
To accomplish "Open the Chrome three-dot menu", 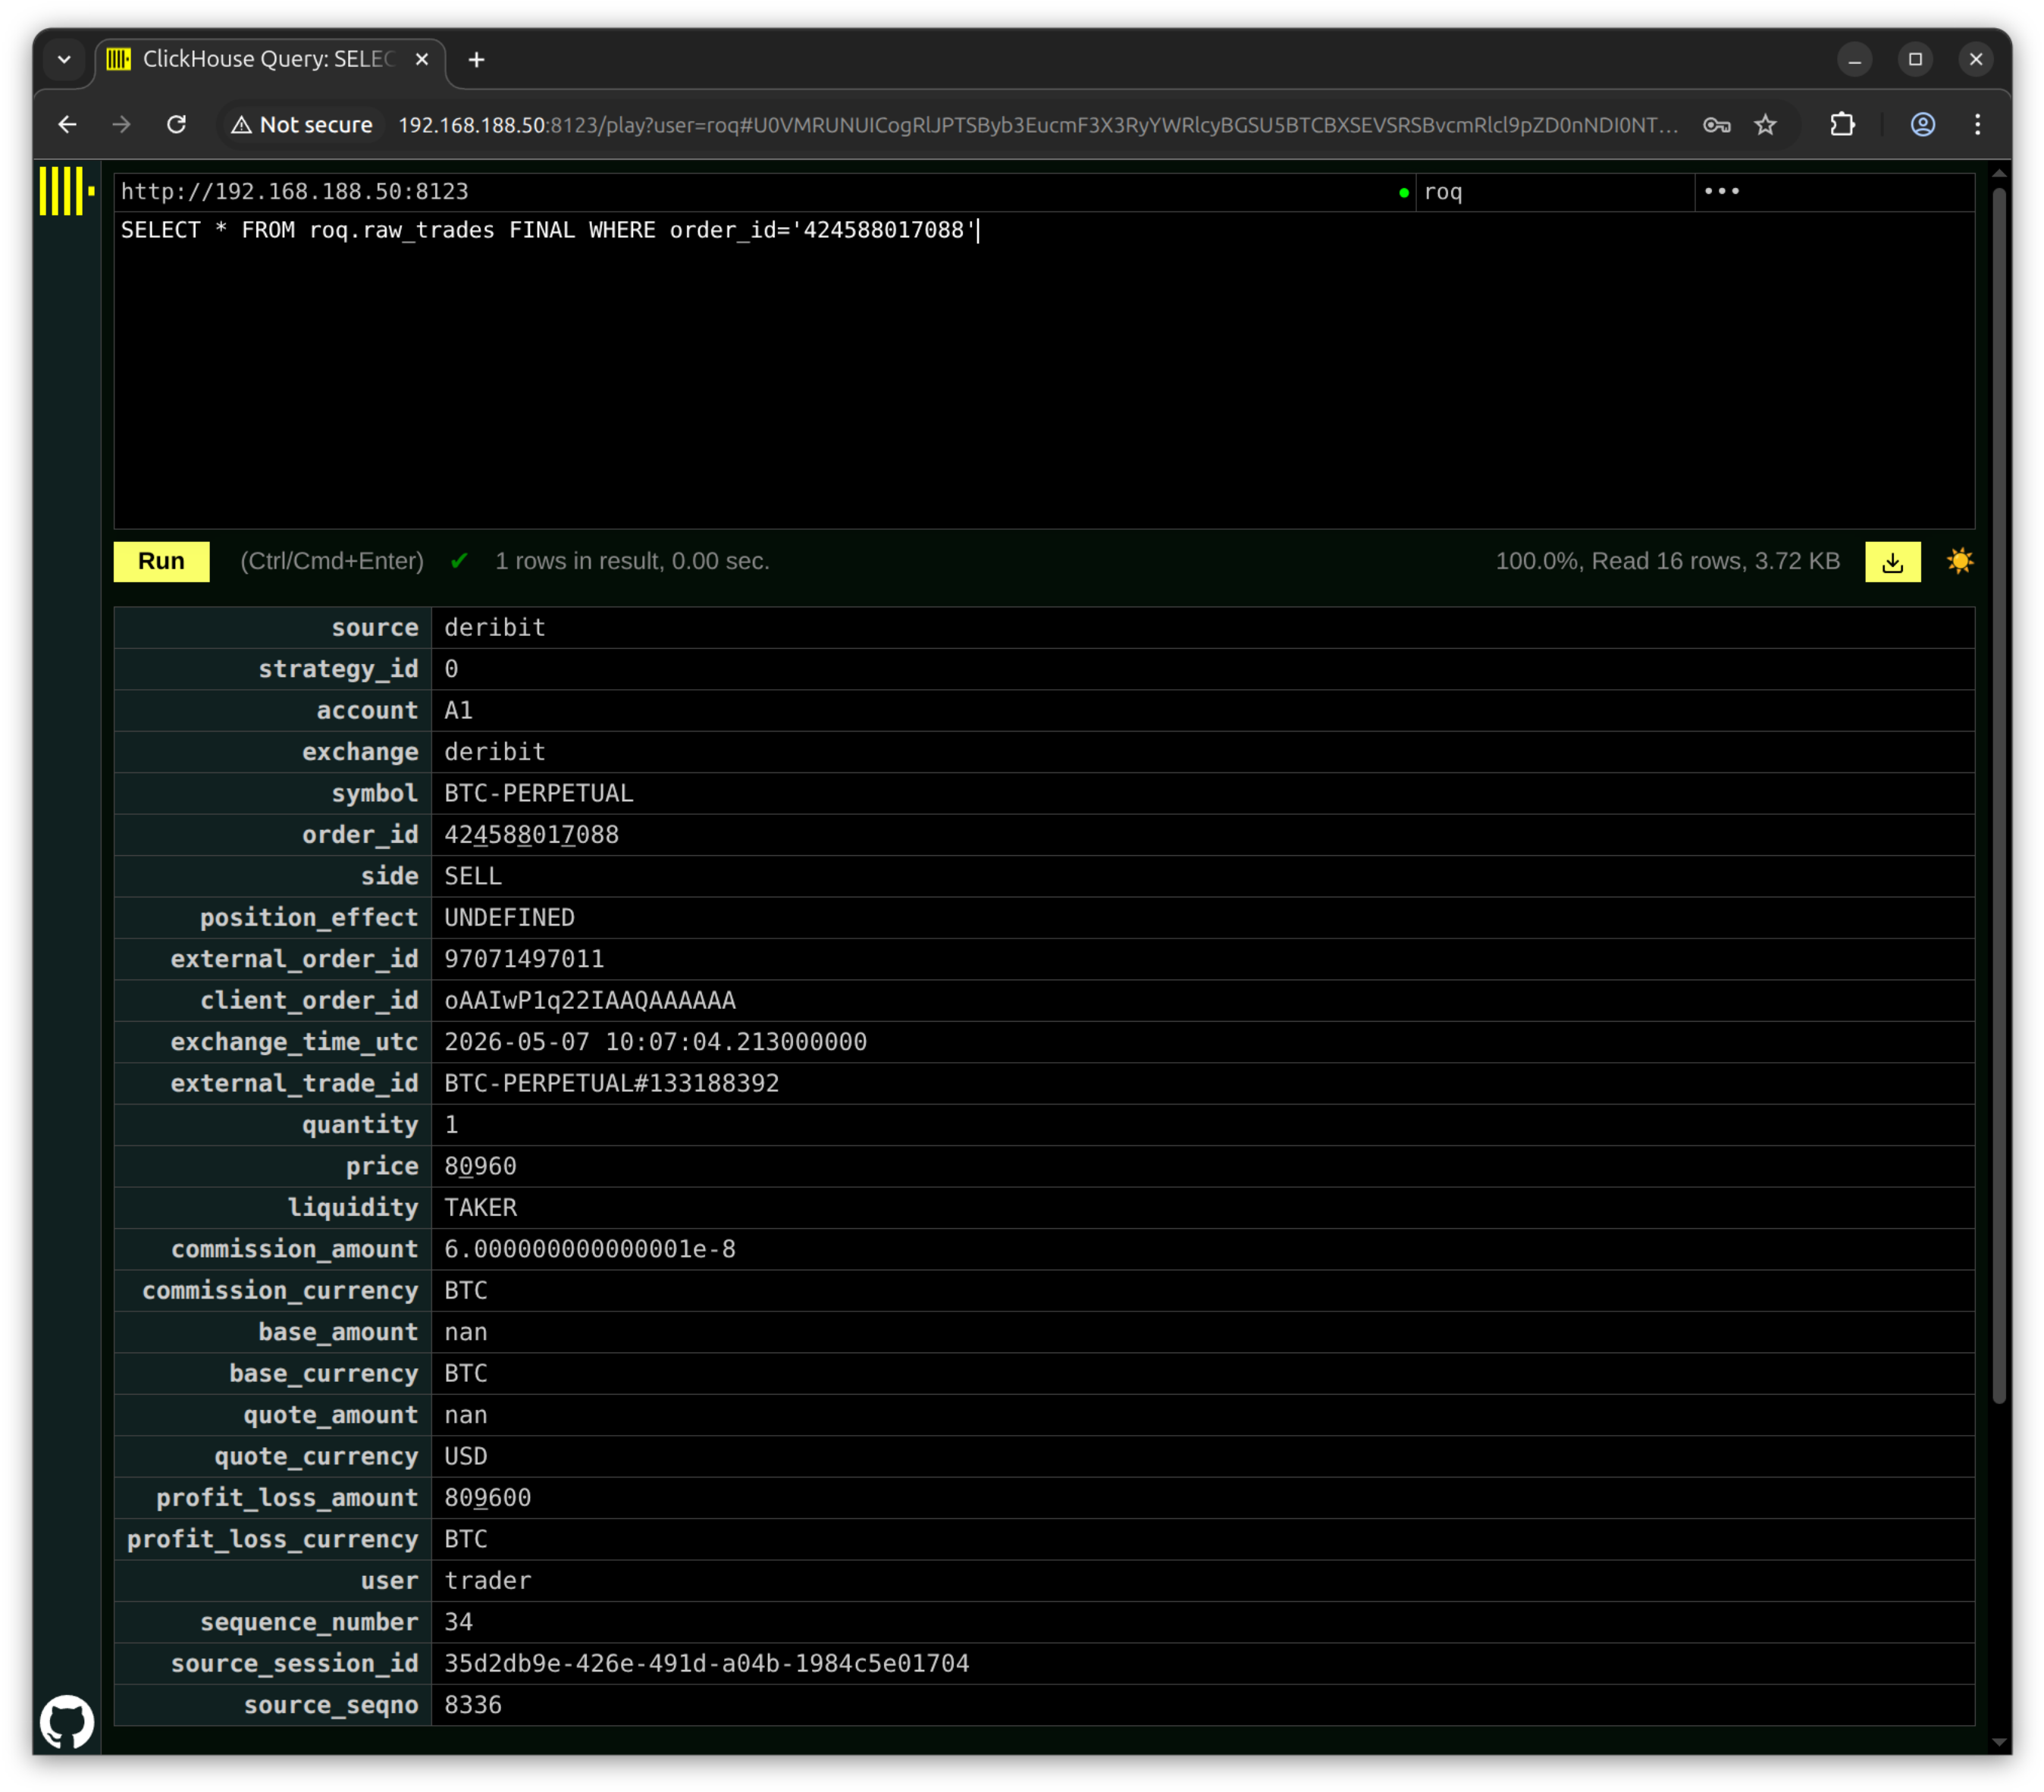I will pyautogui.click(x=1977, y=124).
